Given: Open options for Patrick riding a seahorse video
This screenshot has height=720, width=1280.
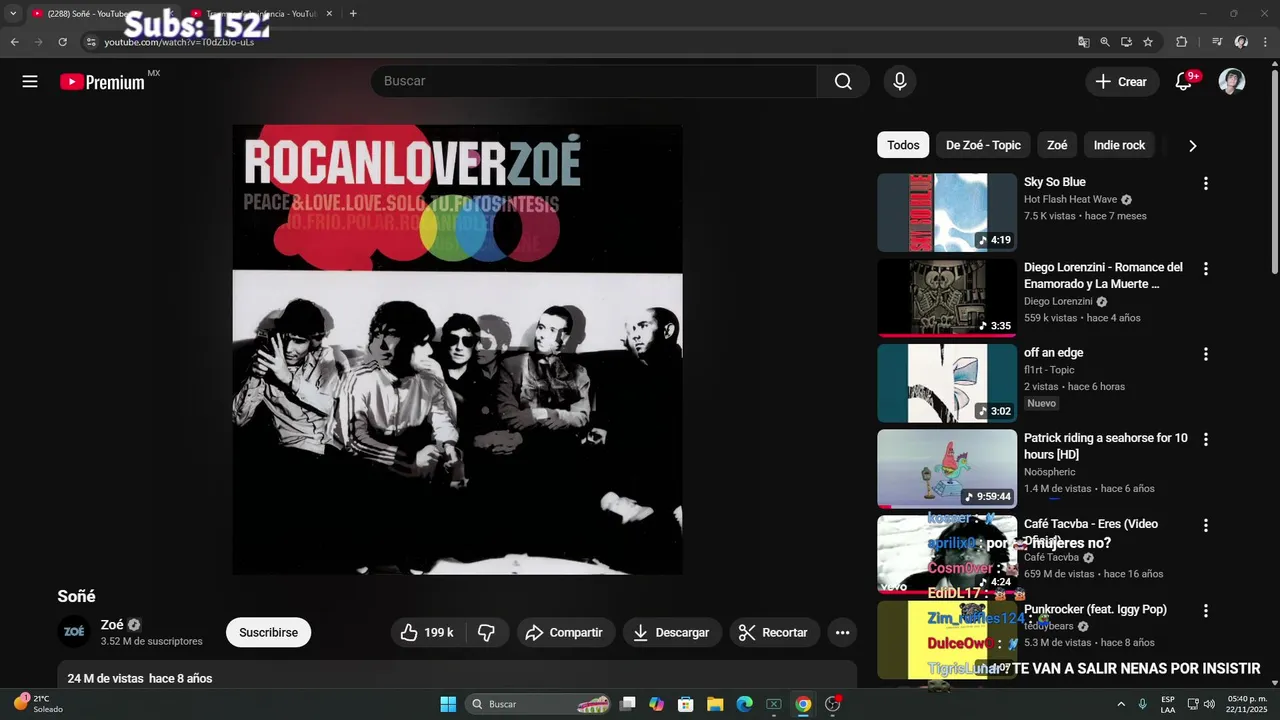Looking at the screenshot, I should (1205, 440).
